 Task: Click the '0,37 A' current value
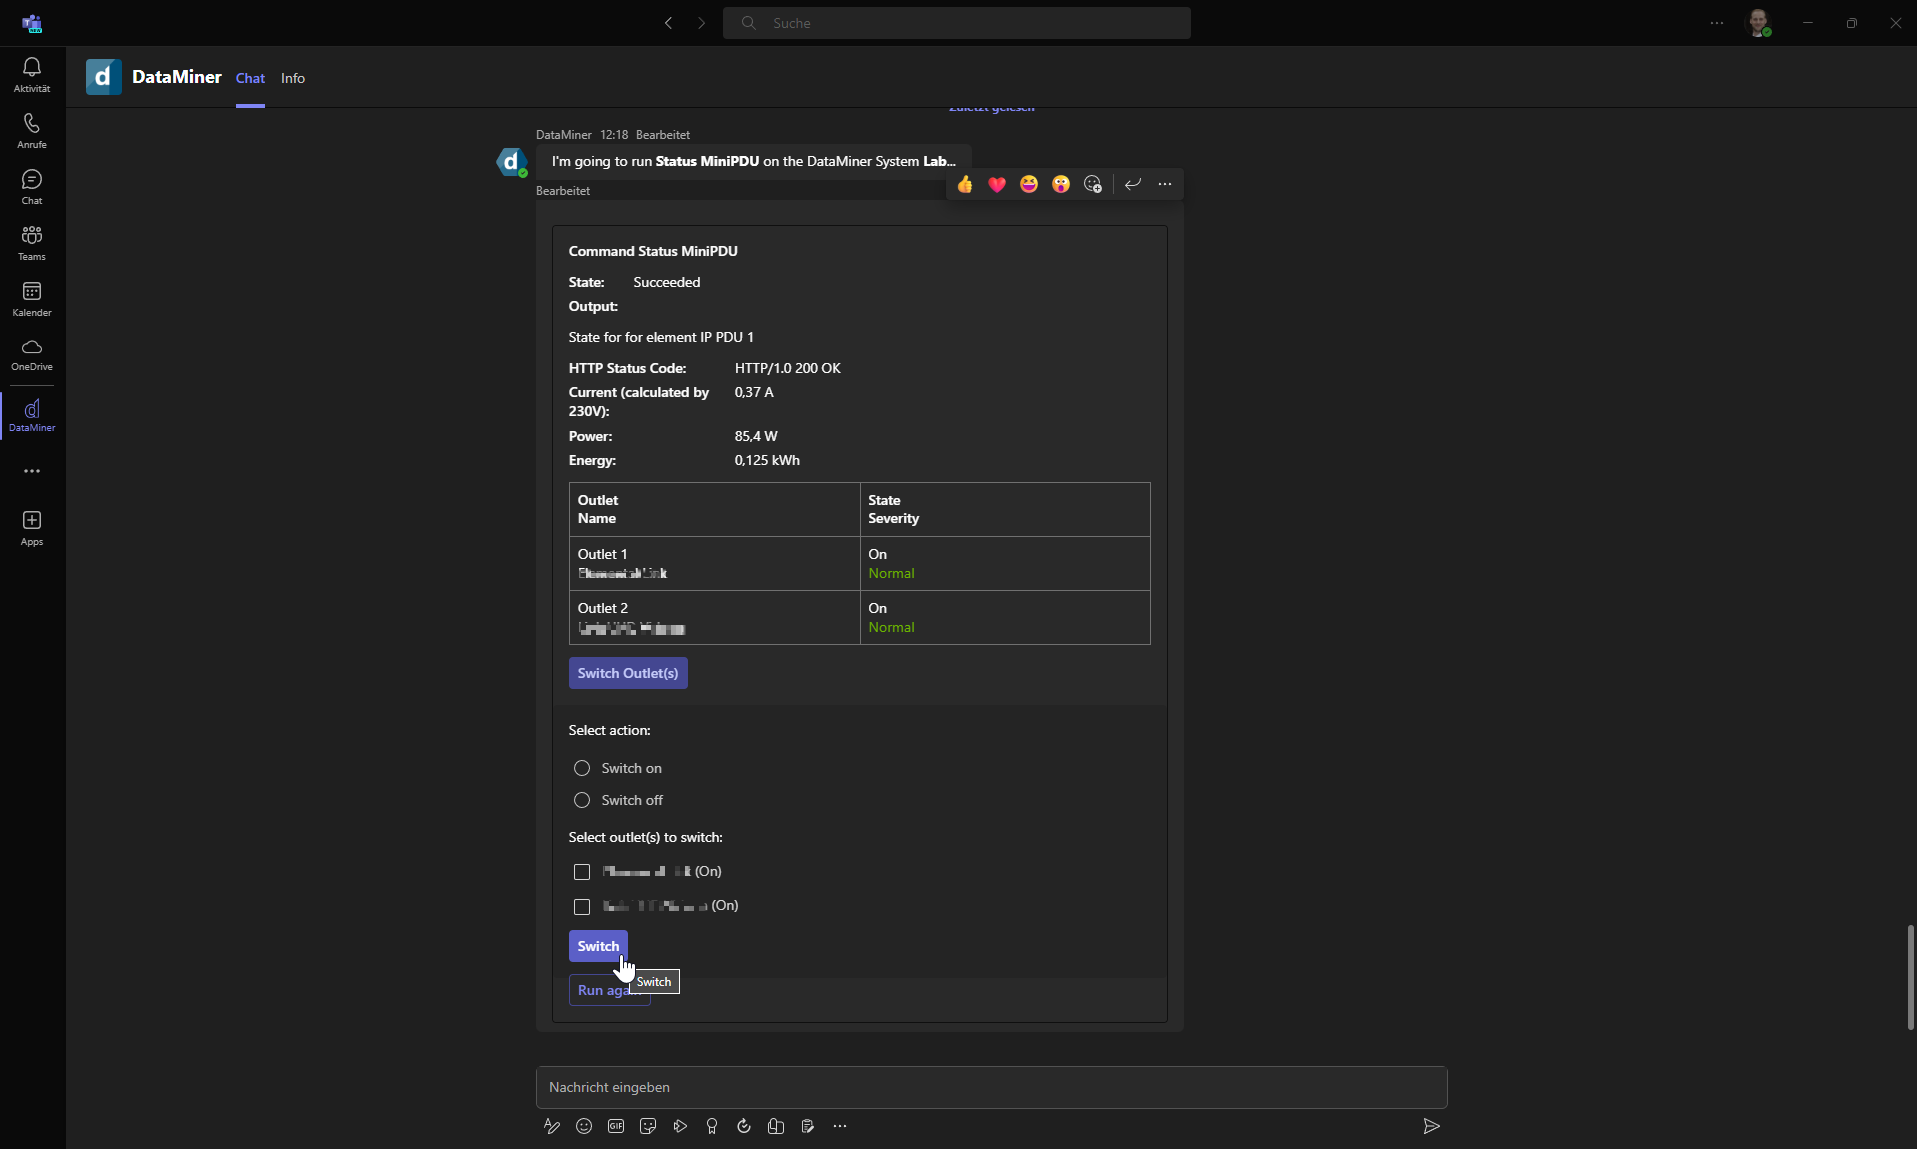(x=754, y=392)
